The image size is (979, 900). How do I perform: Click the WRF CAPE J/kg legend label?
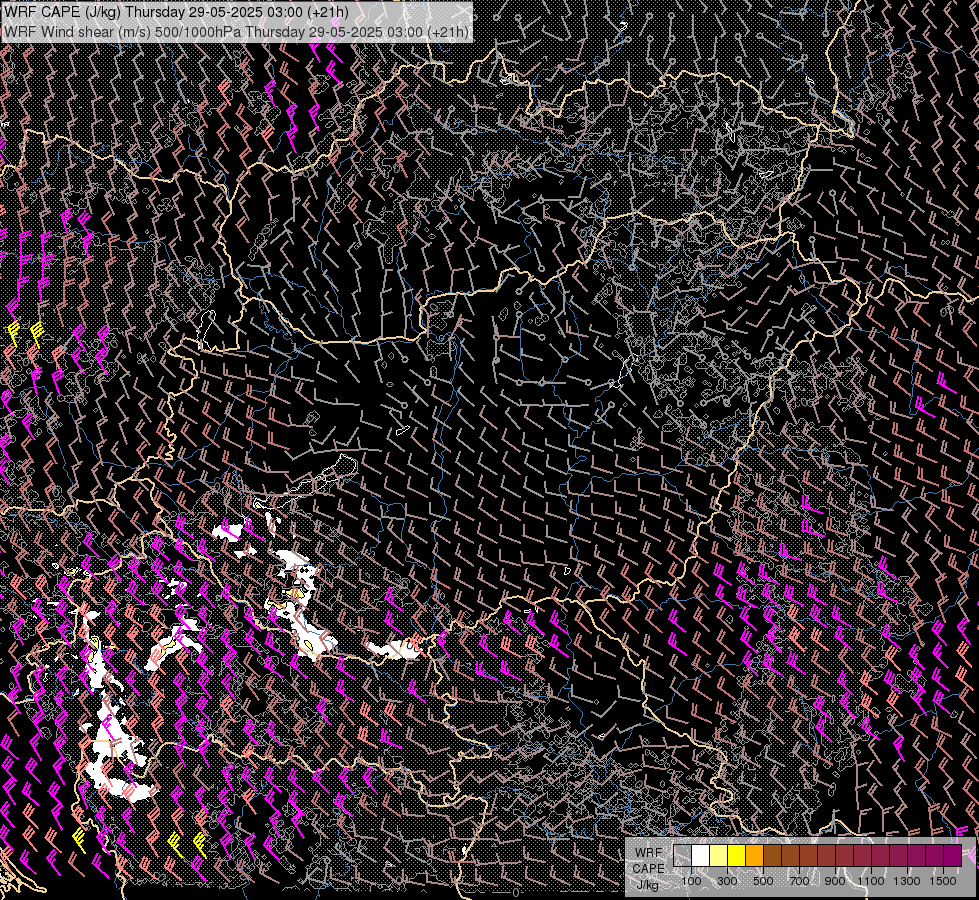tap(649, 869)
